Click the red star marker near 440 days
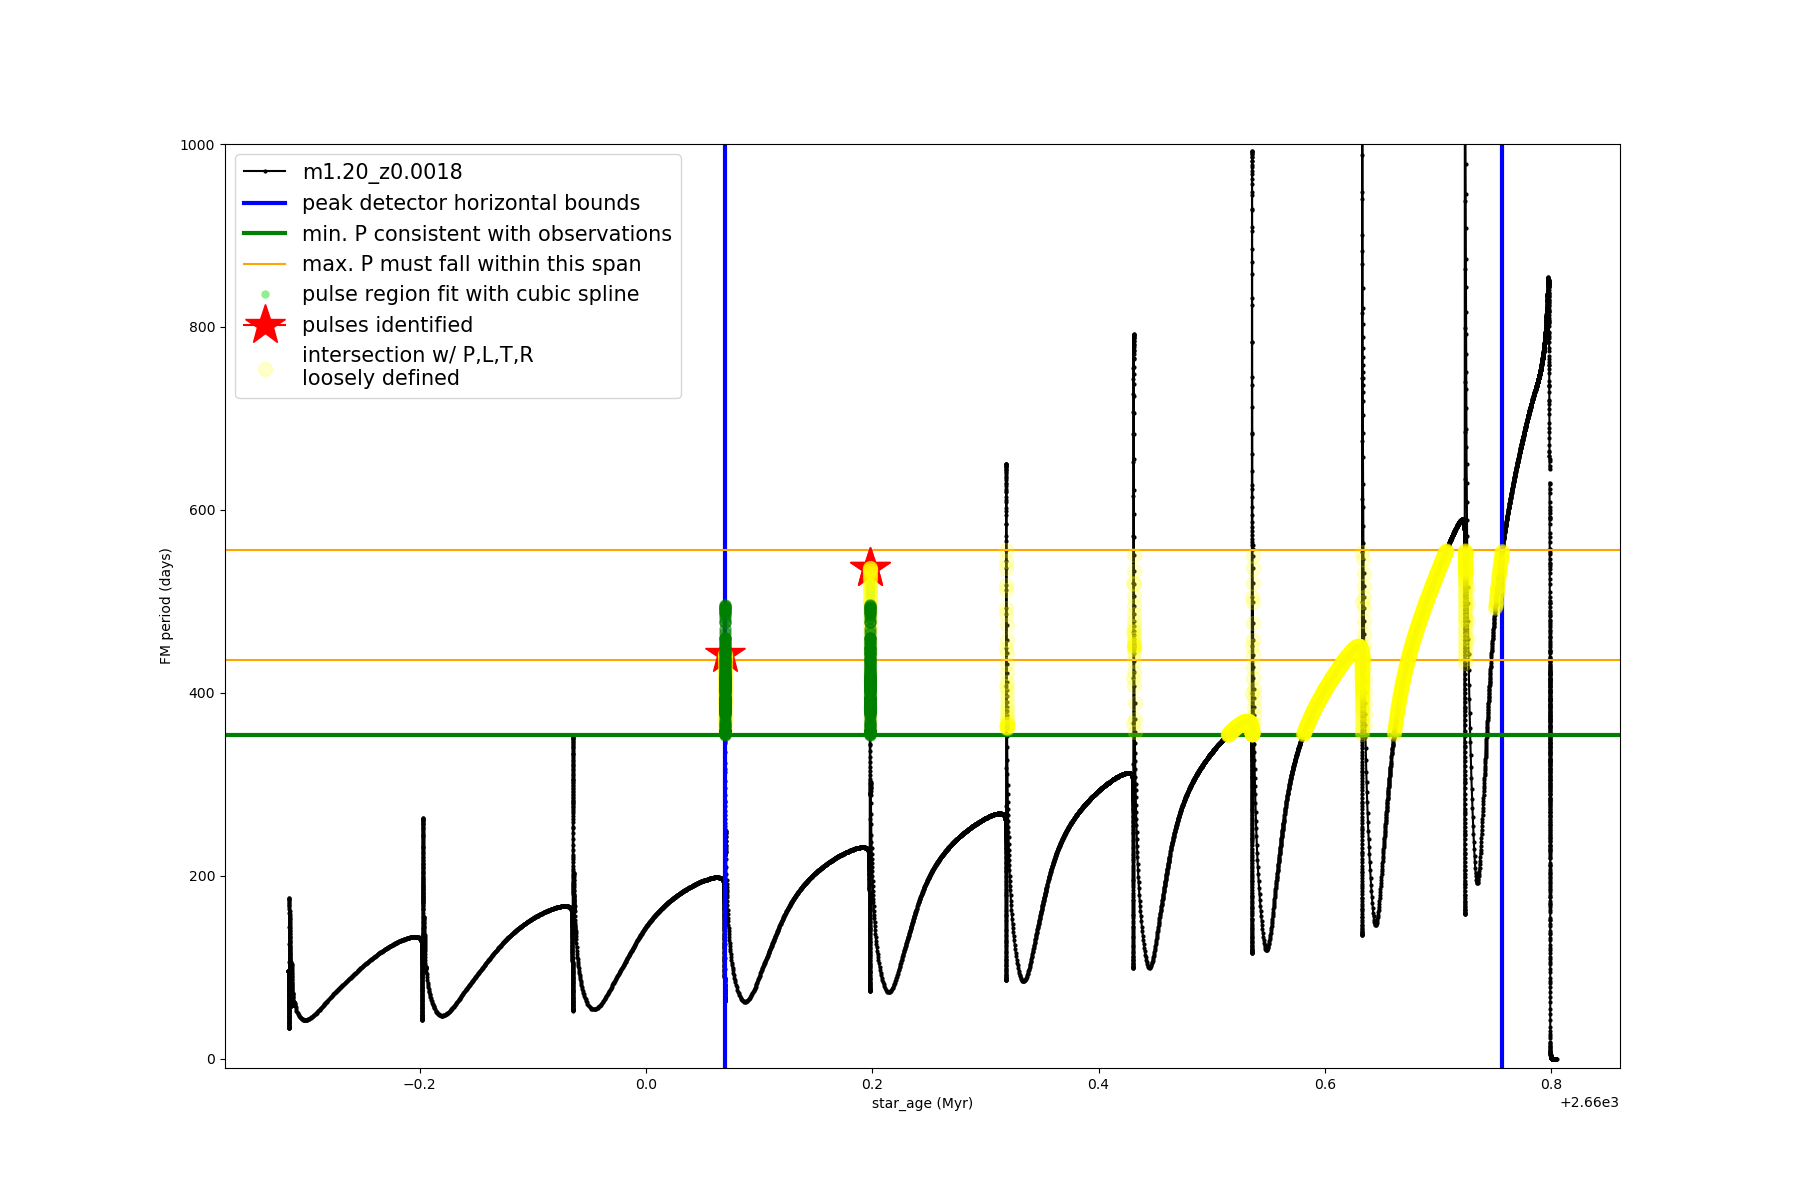This screenshot has height=1200, width=1800. [725, 656]
